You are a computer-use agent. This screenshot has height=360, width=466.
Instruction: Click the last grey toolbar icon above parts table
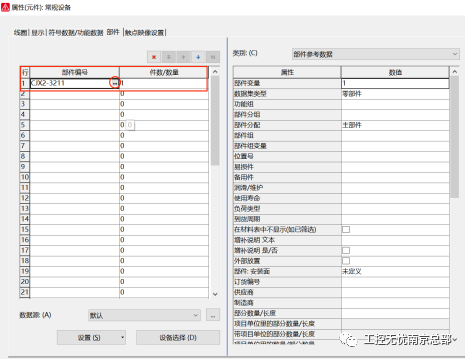coord(213,57)
